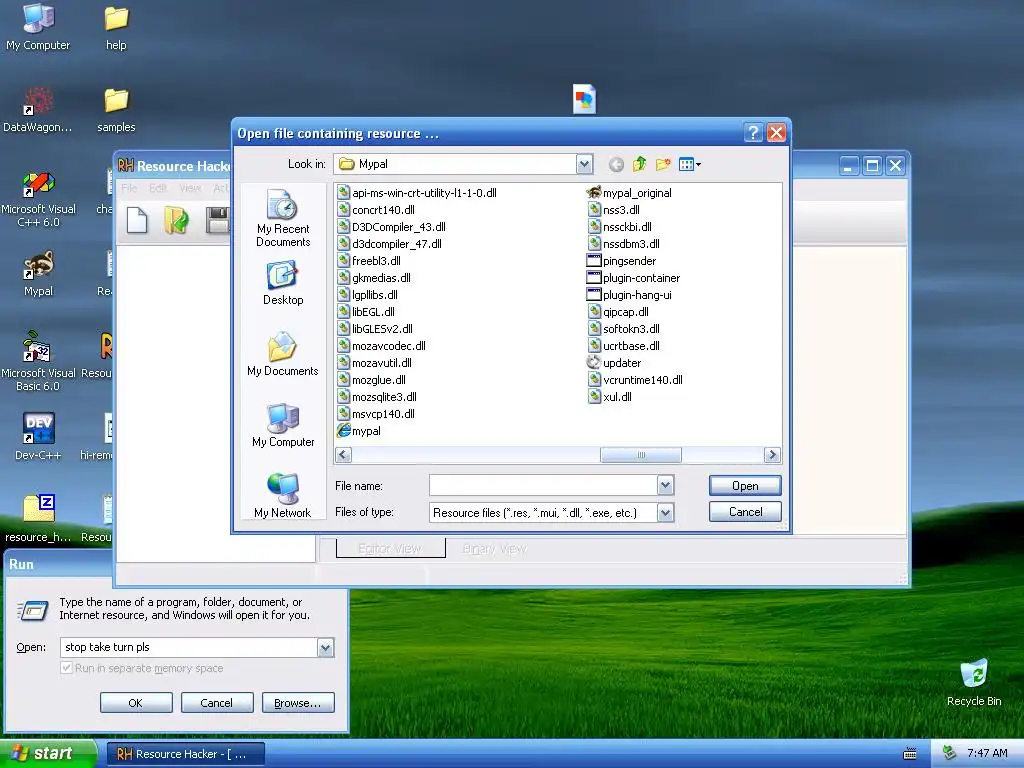The width and height of the screenshot is (1024, 768).
Task: Click the Recycle Bin icon
Action: pyautogui.click(x=974, y=683)
